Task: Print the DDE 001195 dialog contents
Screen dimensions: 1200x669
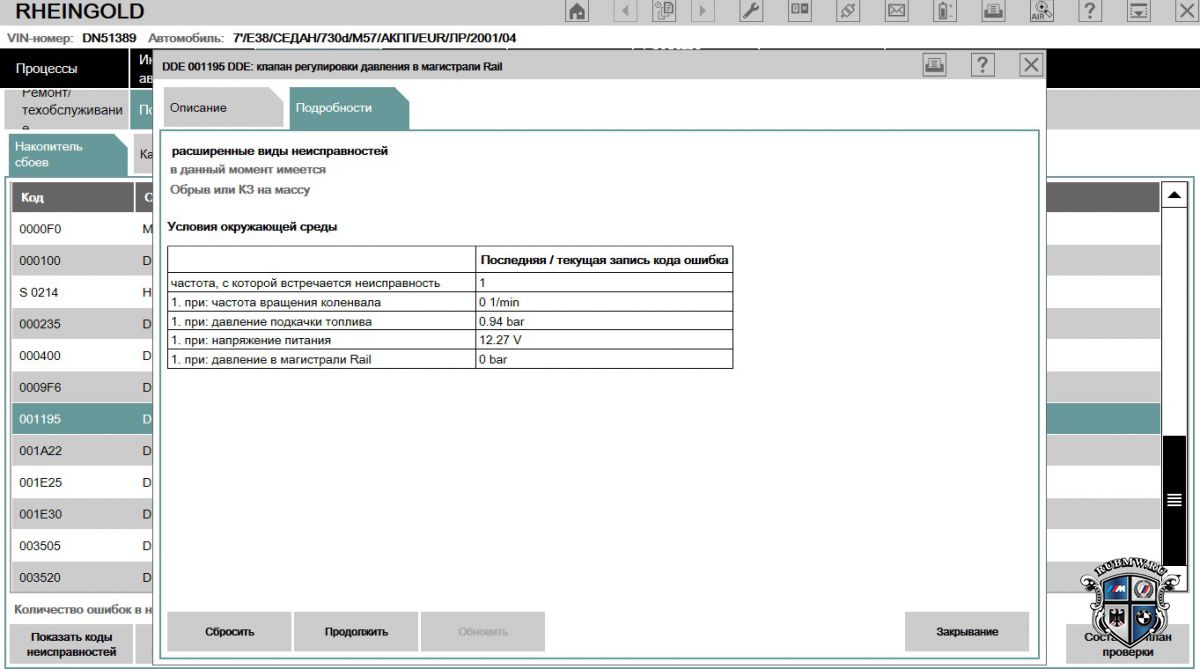Action: point(935,65)
